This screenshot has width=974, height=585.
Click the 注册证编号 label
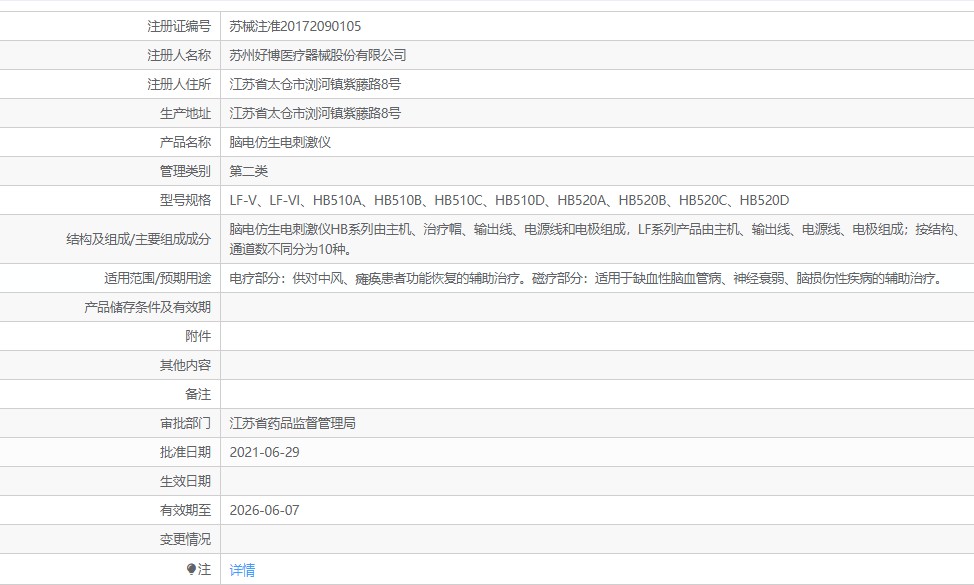tap(179, 26)
